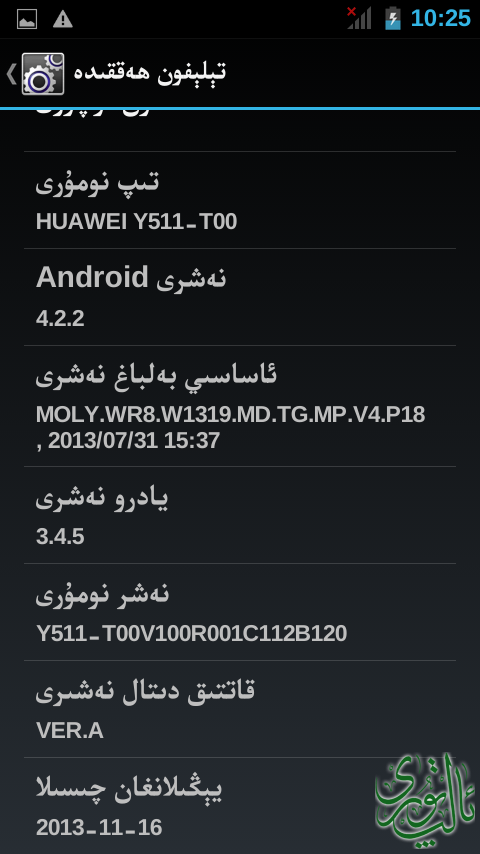Tap the hardware version VER.A entry

(x=240, y=709)
